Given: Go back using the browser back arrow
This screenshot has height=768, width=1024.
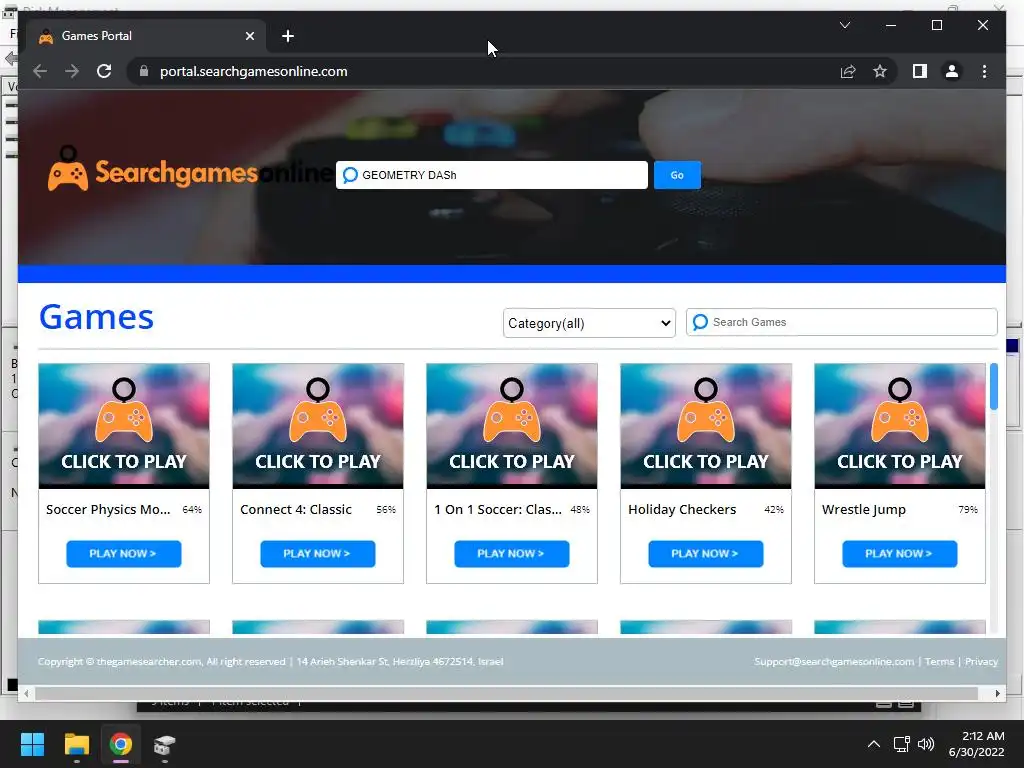Looking at the screenshot, I should click(40, 71).
